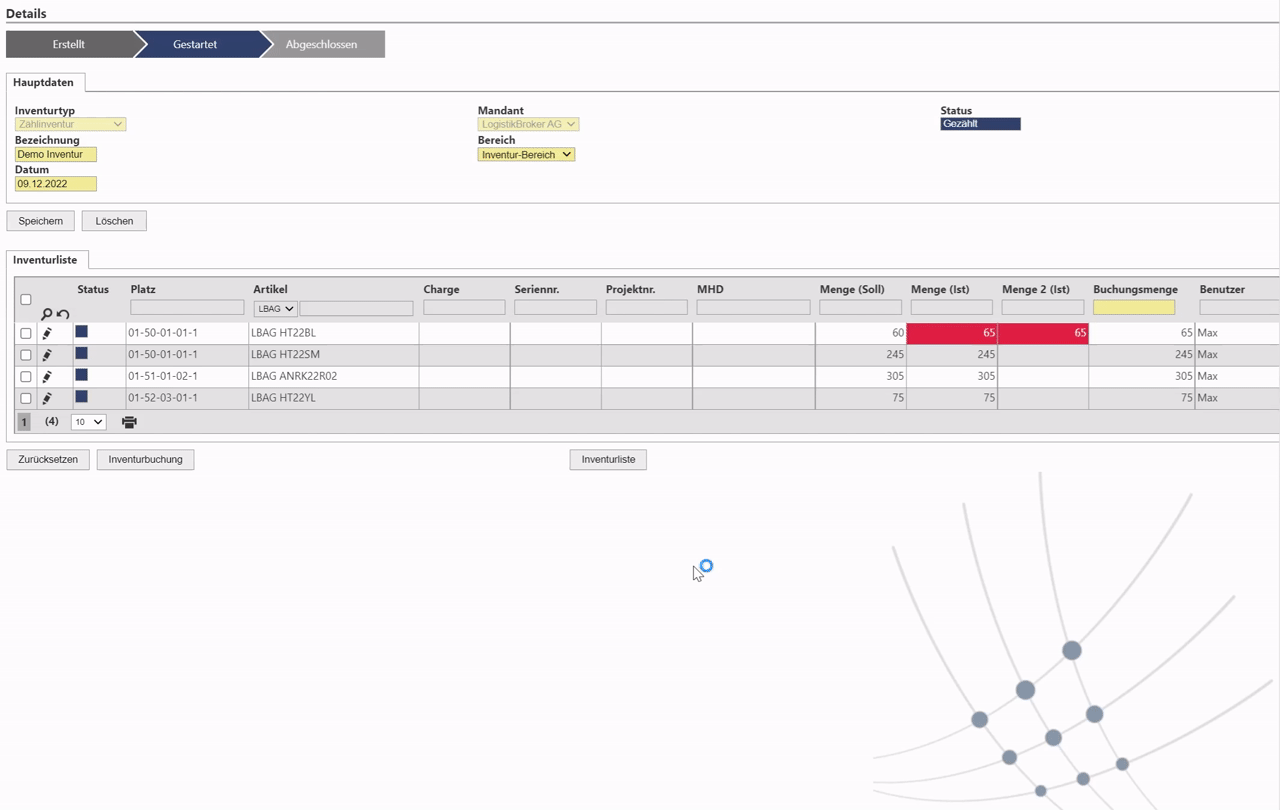Viewport: 1280px width, 810px height.
Task: Check the box for row LBAG HT22BL
Action: 26,333
